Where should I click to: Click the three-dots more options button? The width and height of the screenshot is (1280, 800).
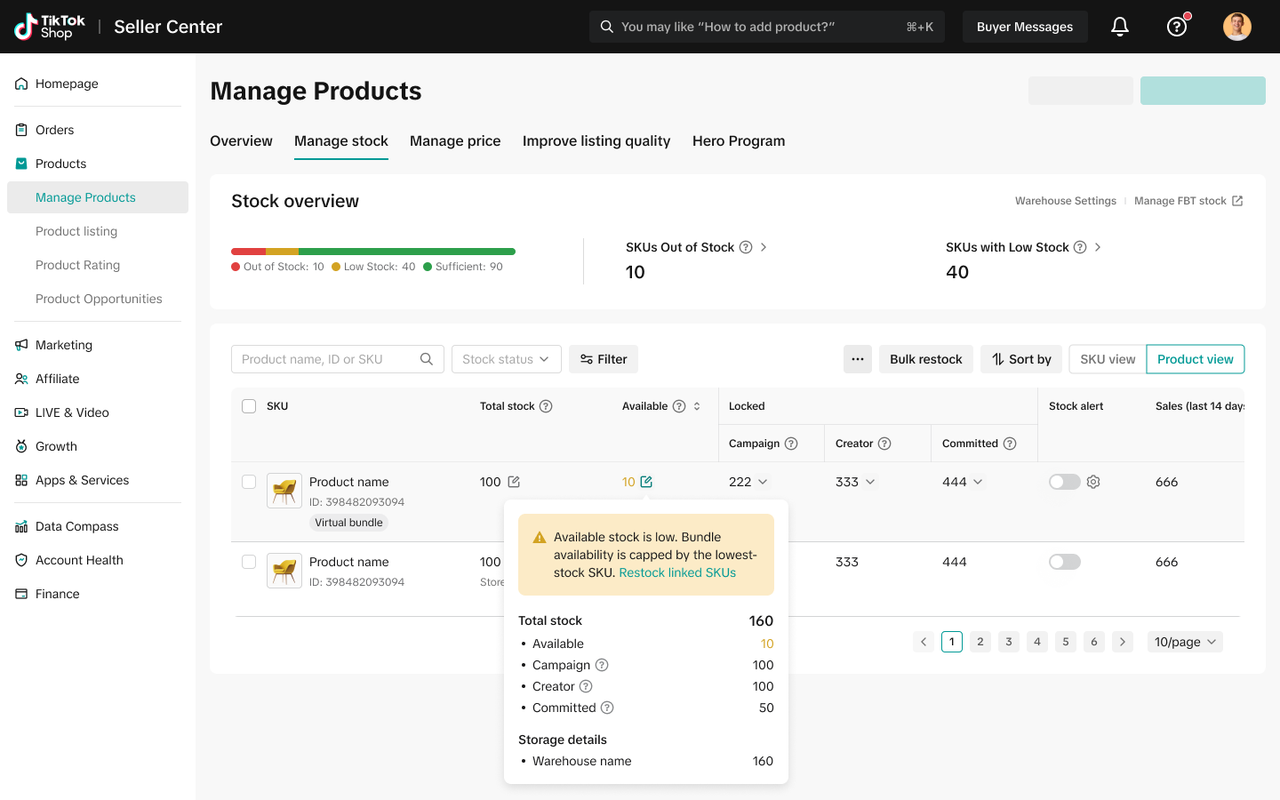(857, 359)
